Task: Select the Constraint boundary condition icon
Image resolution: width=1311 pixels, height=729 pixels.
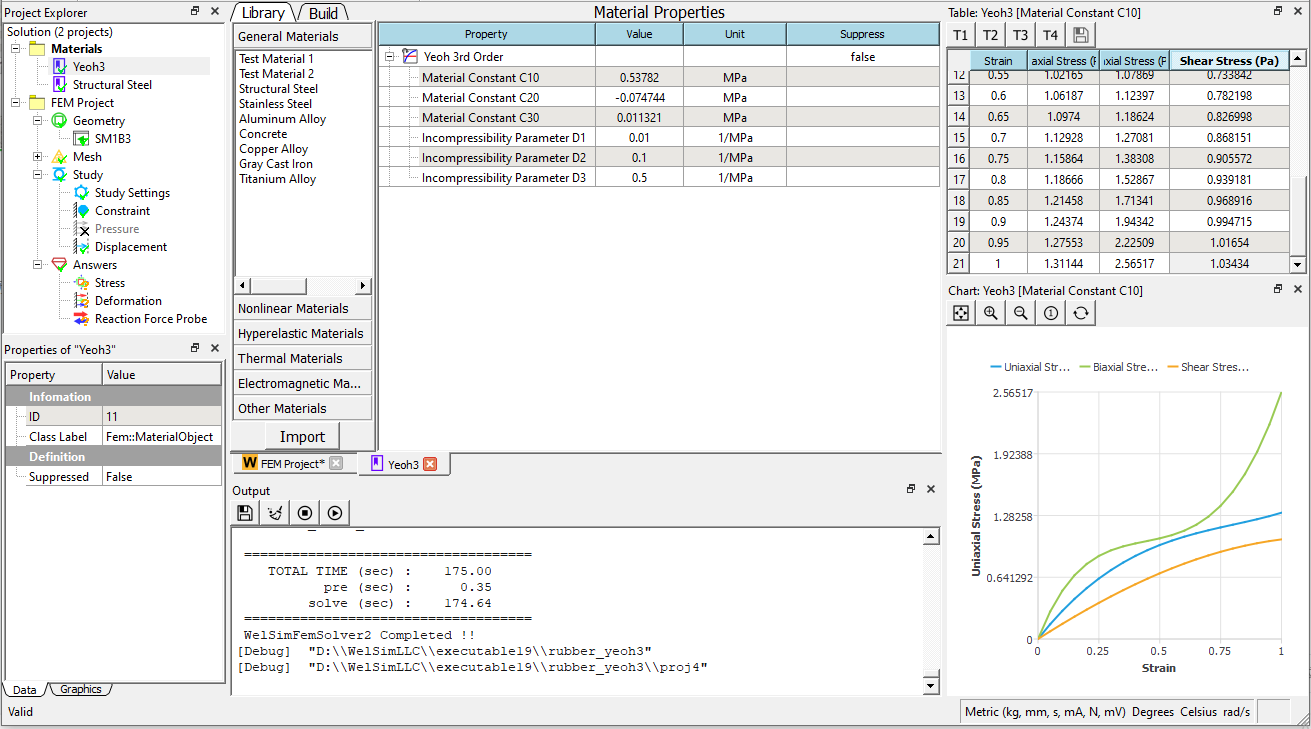Action: pyautogui.click(x=82, y=211)
